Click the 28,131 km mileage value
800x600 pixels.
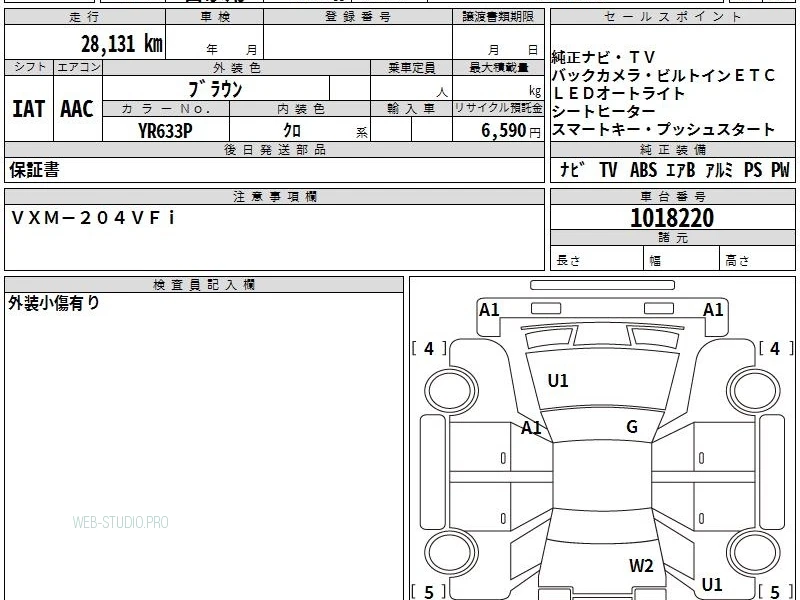(122, 44)
